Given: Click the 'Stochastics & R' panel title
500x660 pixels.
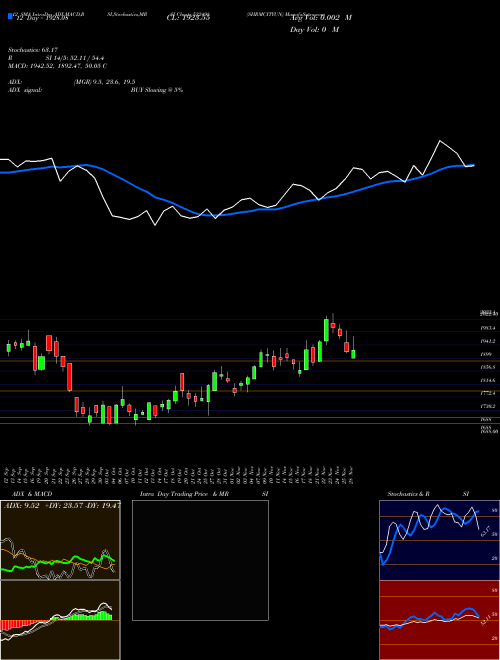Looking at the screenshot, I should pos(408,494).
